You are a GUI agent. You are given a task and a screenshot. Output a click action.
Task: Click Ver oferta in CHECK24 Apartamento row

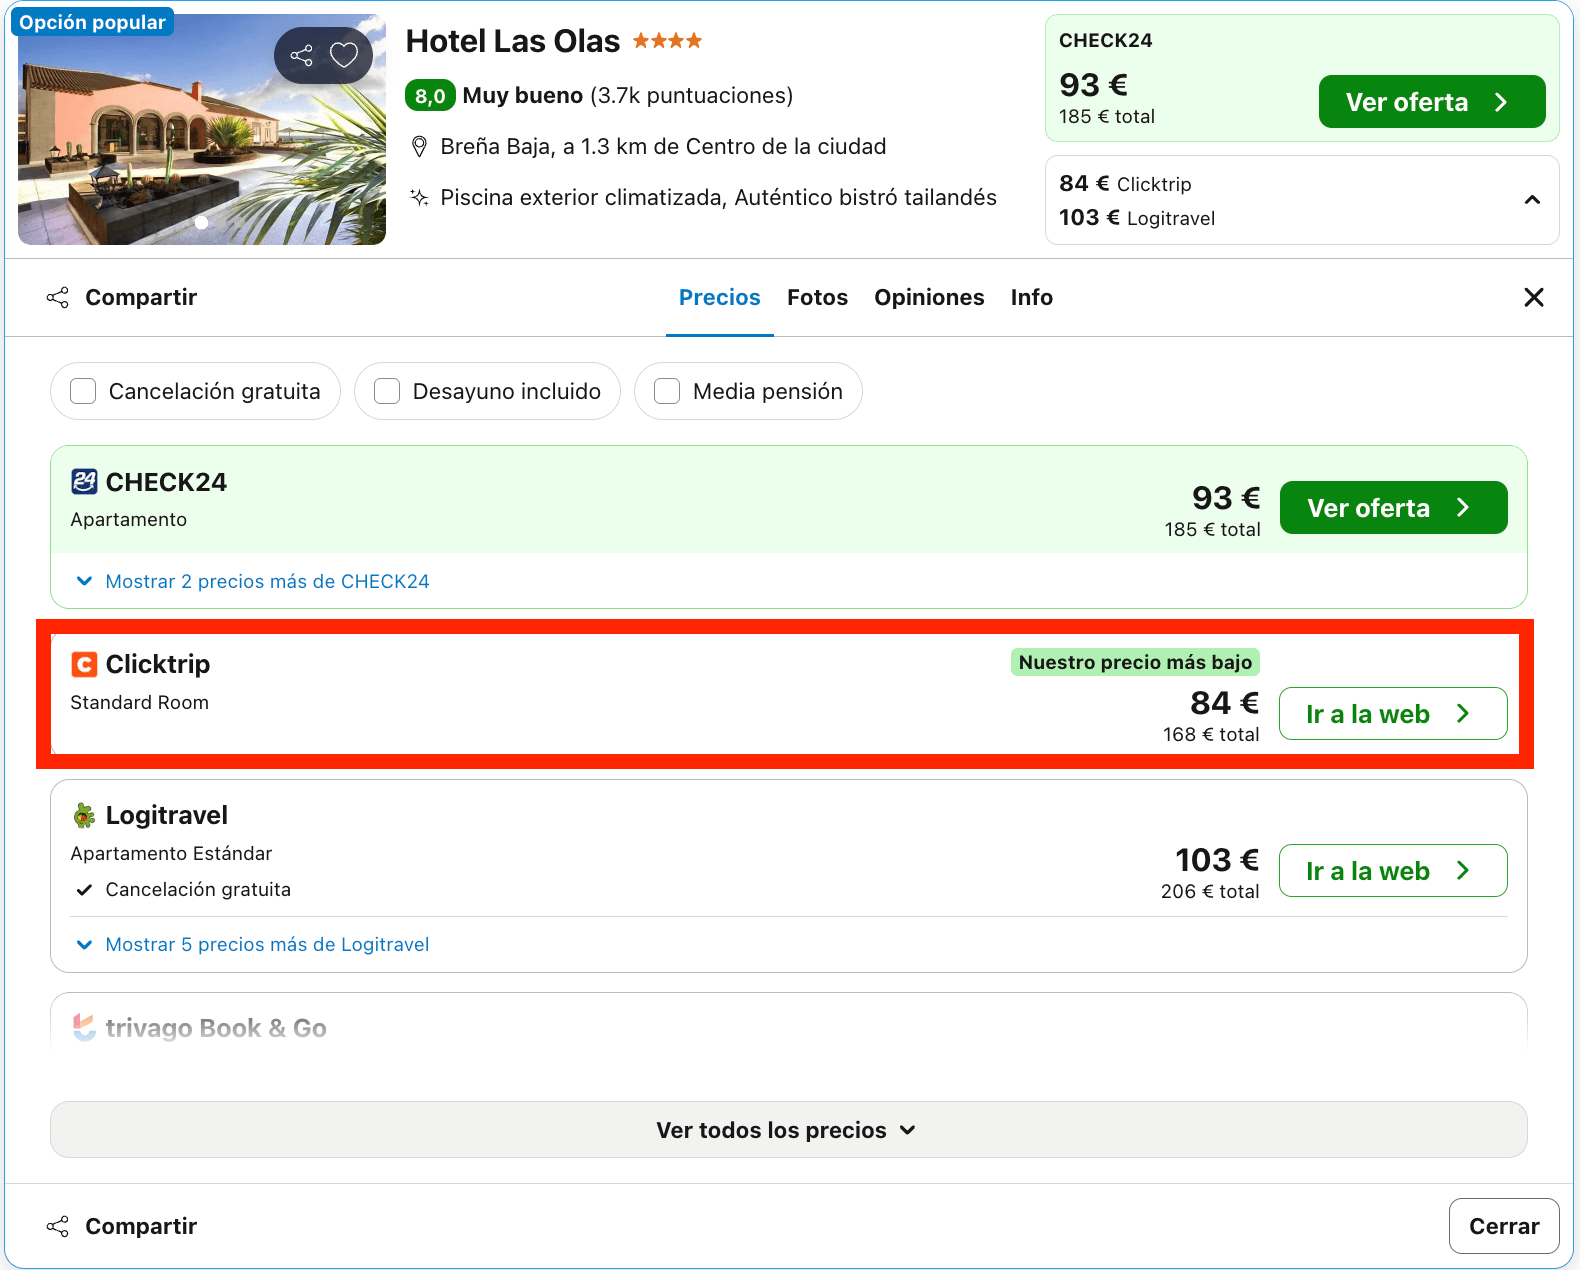coord(1393,508)
